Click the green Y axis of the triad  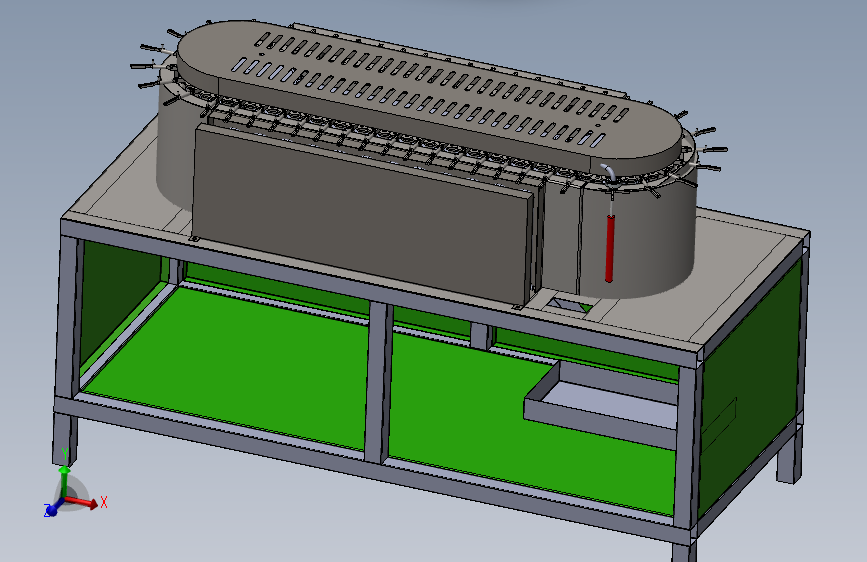click(65, 480)
